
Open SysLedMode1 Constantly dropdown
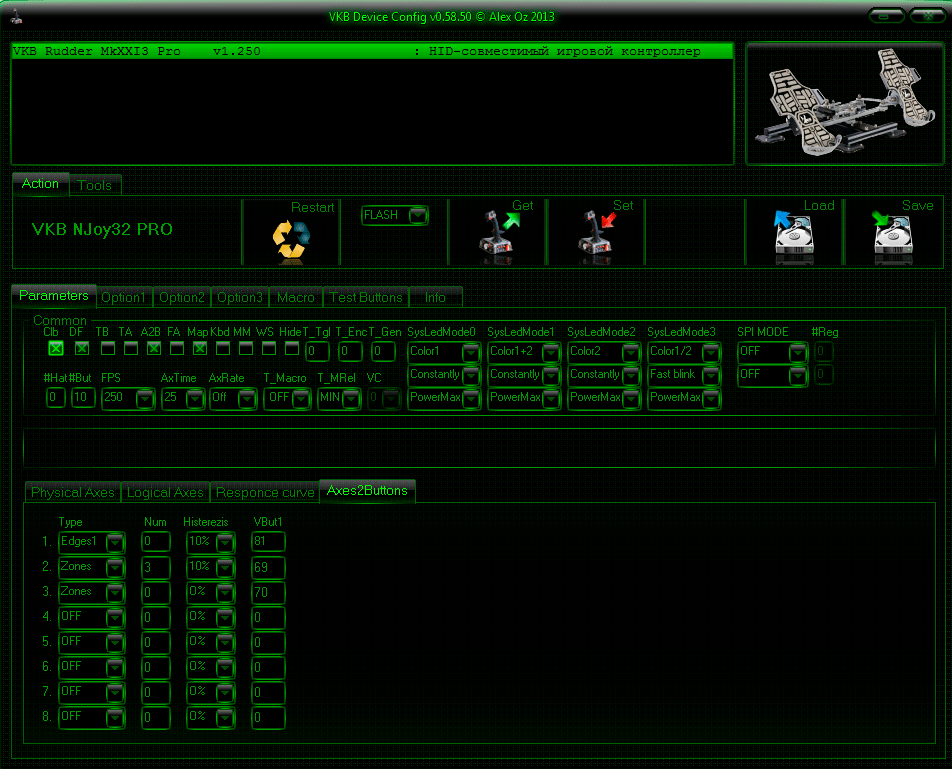pyautogui.click(x=524, y=375)
